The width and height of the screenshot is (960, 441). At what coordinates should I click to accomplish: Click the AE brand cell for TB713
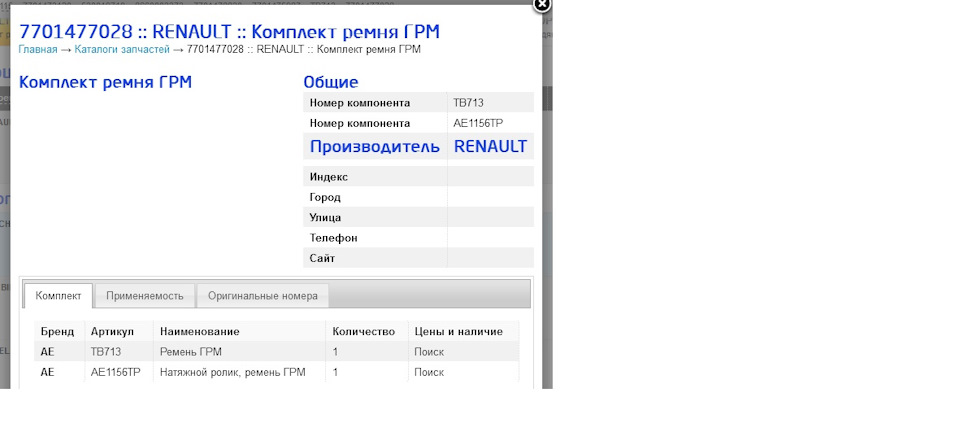[x=47, y=352]
